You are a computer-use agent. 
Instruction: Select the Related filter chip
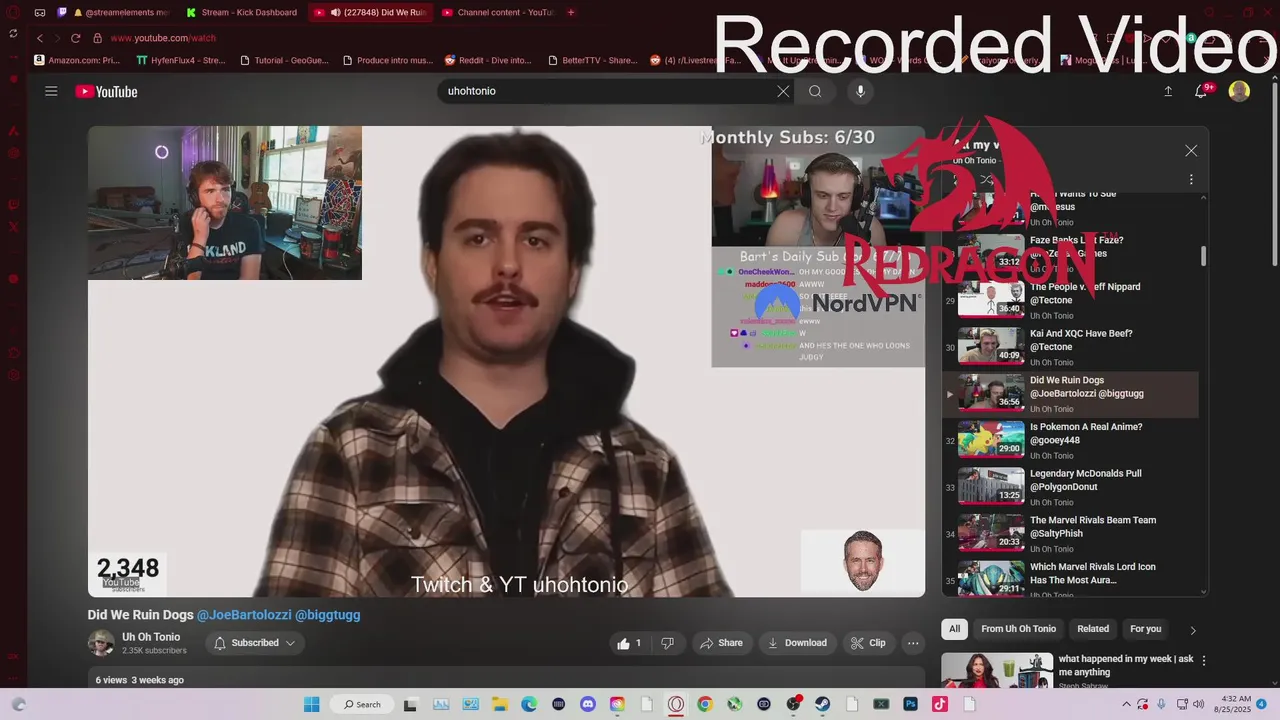click(x=1093, y=629)
